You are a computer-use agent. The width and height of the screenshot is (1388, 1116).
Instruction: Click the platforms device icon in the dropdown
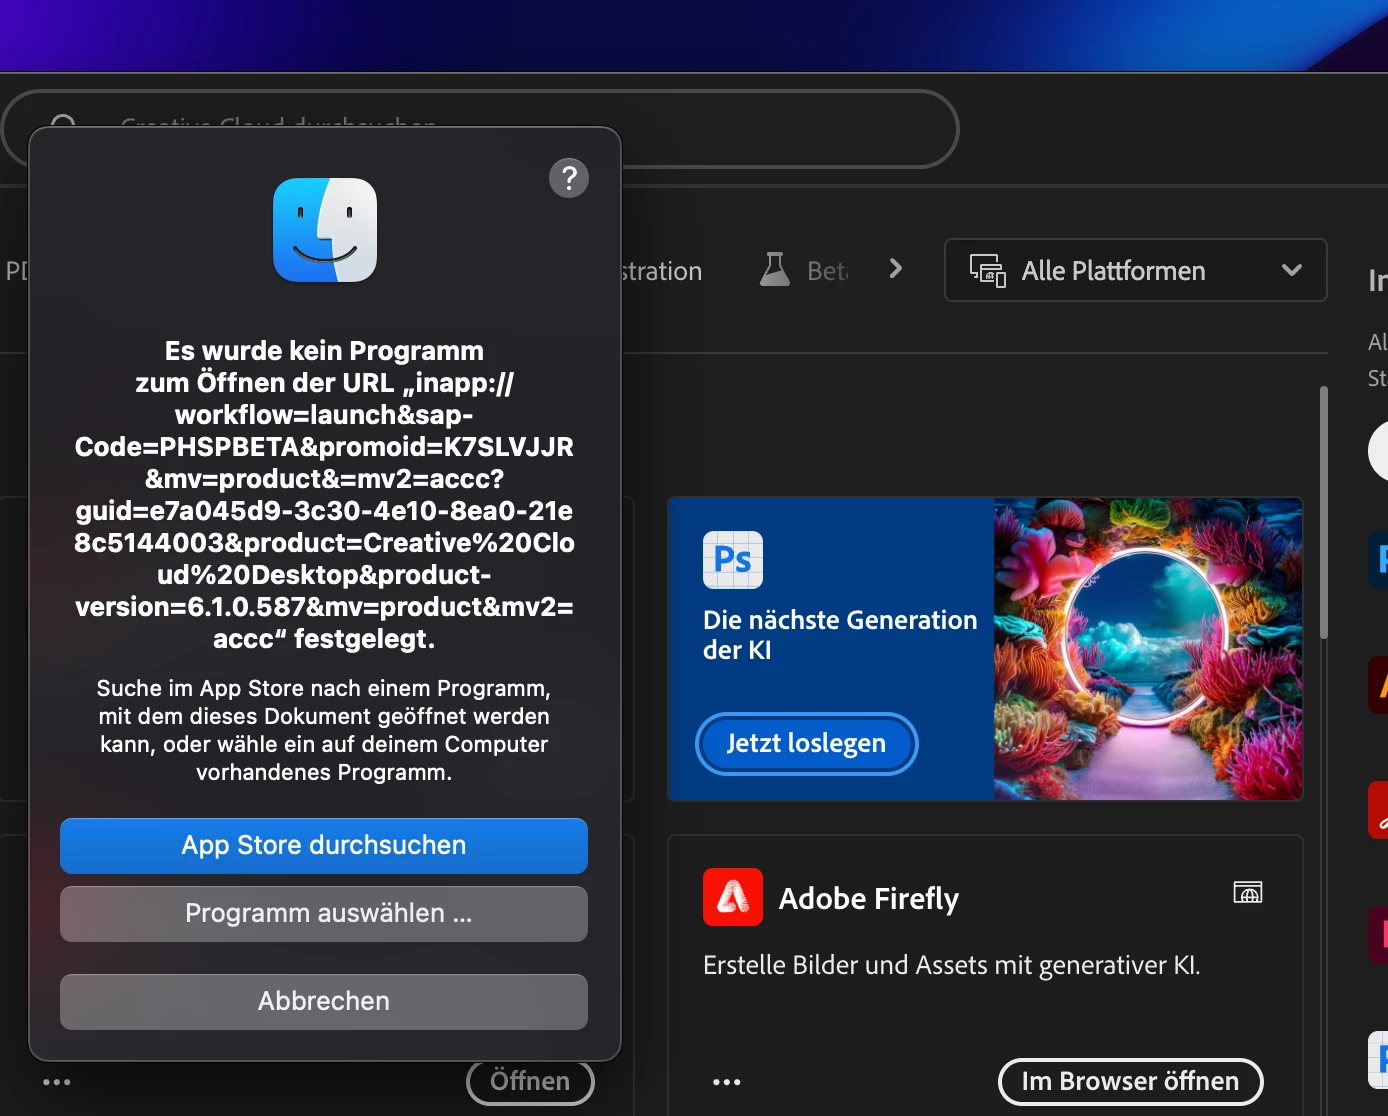pyautogui.click(x=988, y=270)
